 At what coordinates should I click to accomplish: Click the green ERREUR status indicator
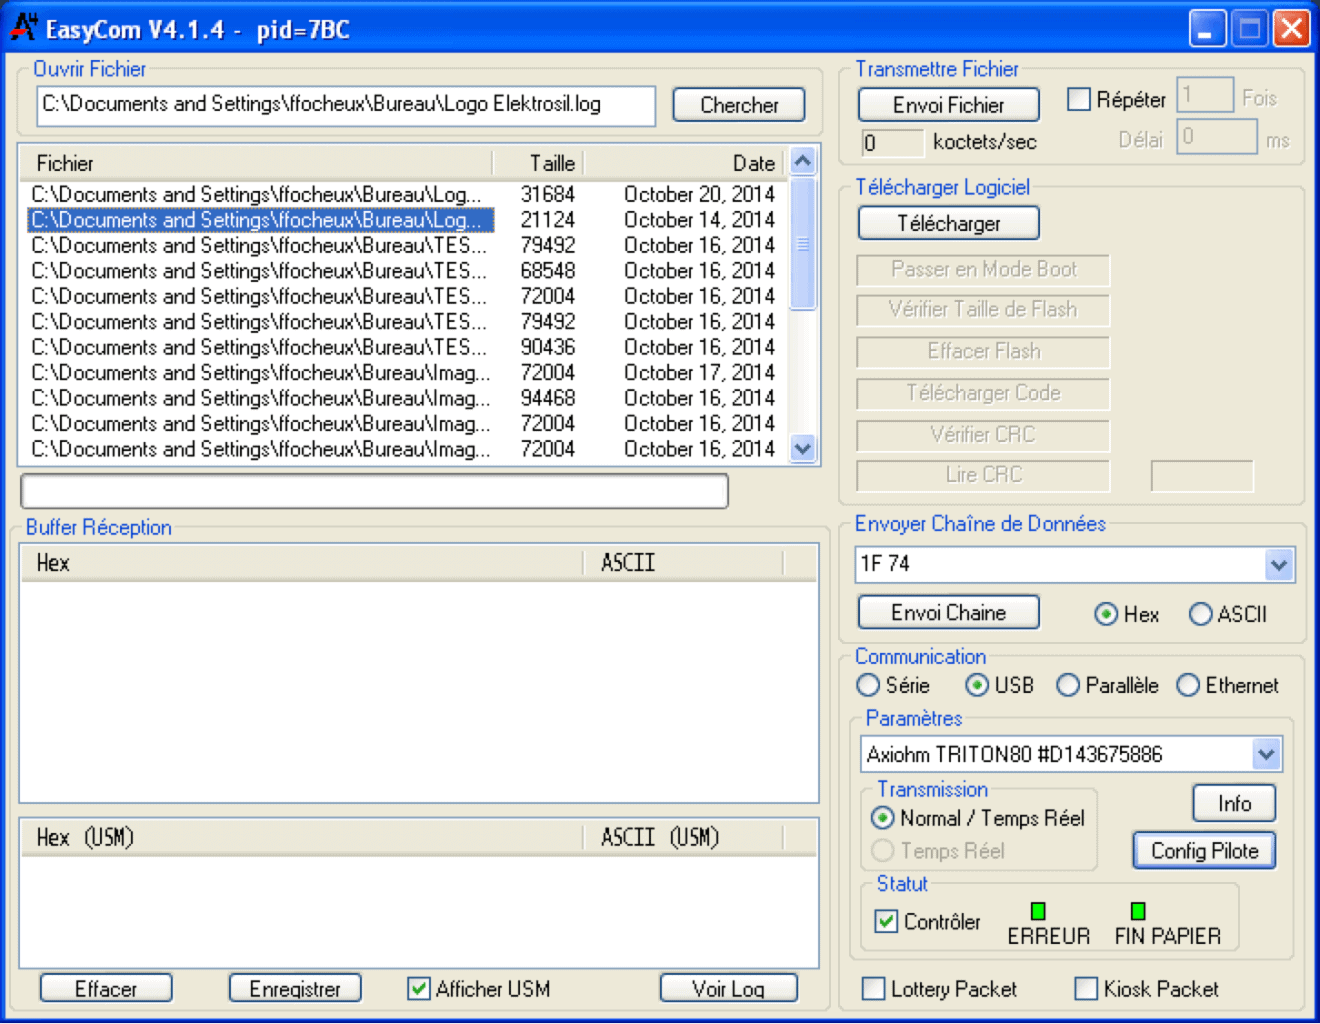1037,910
